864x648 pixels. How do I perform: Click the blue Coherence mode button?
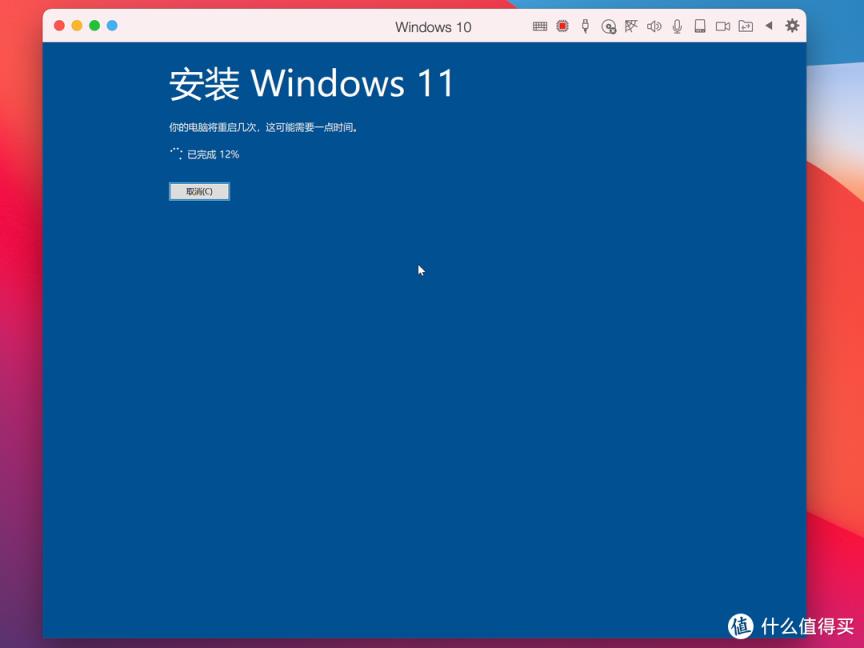click(112, 26)
